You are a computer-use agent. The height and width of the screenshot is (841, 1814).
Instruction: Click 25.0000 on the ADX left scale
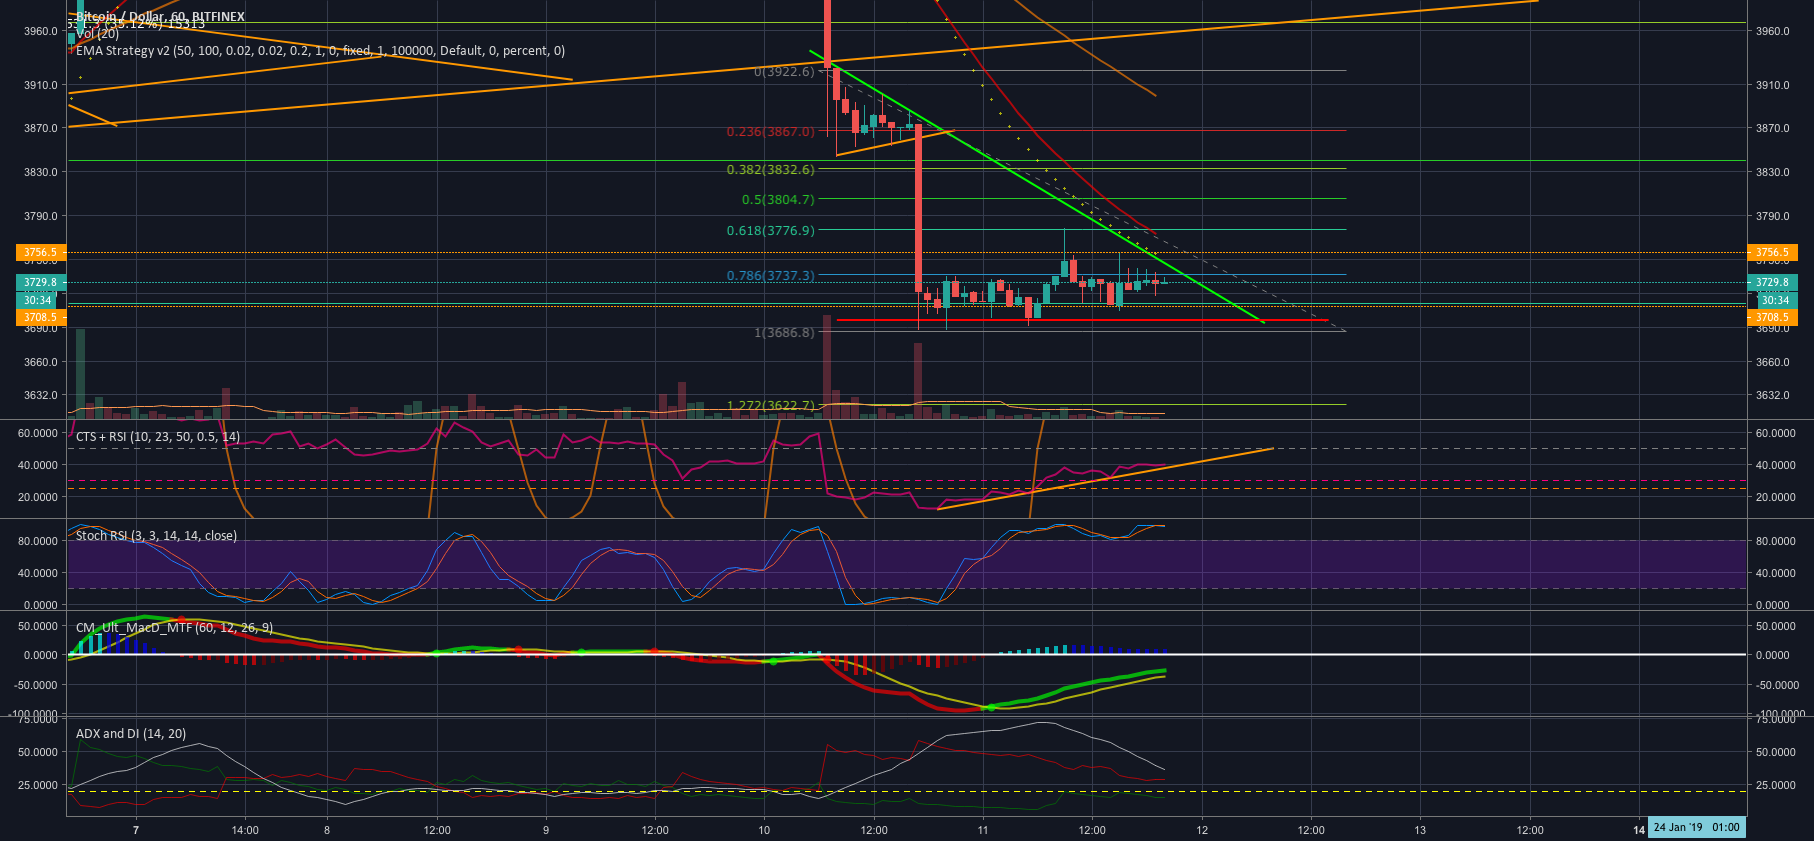tap(38, 785)
